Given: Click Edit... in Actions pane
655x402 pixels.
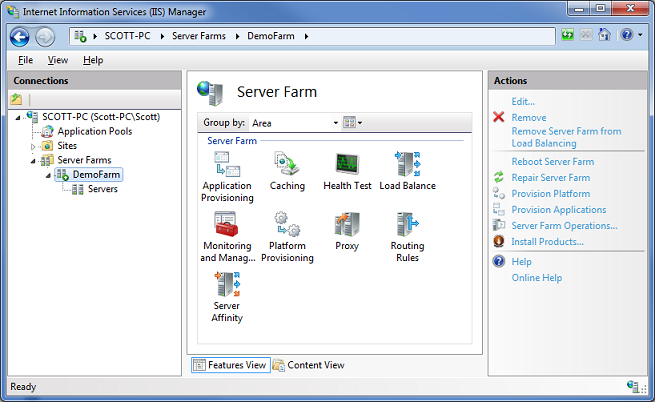Looking at the screenshot, I should [523, 102].
